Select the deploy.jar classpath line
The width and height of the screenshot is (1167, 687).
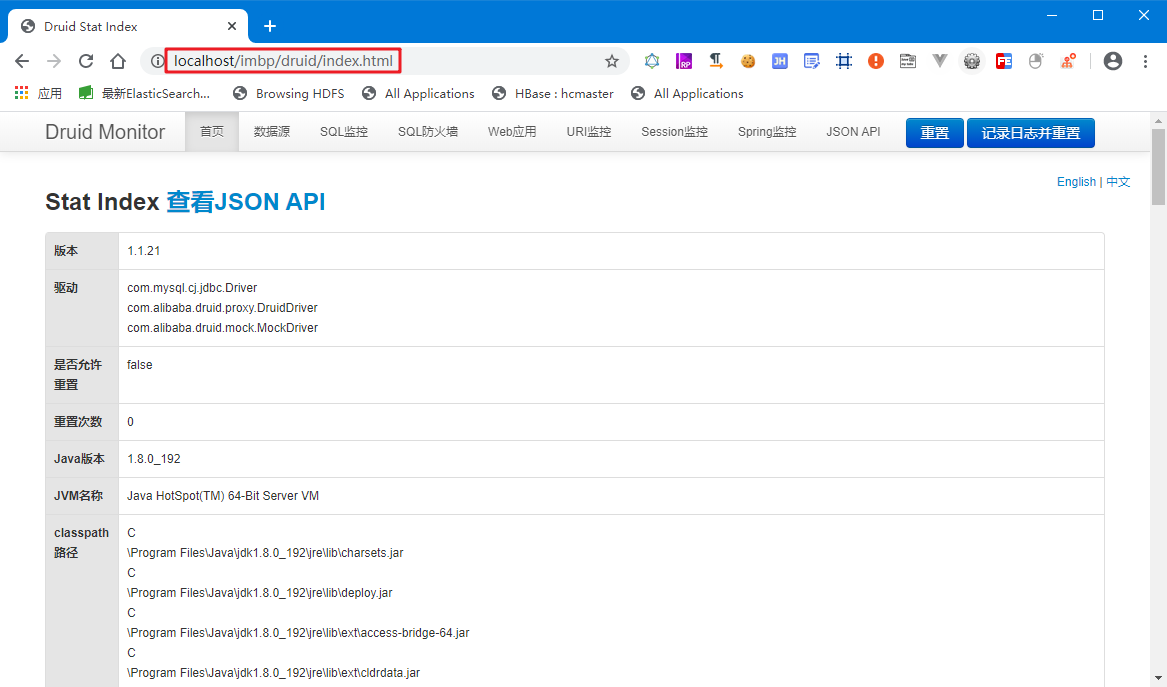click(260, 593)
